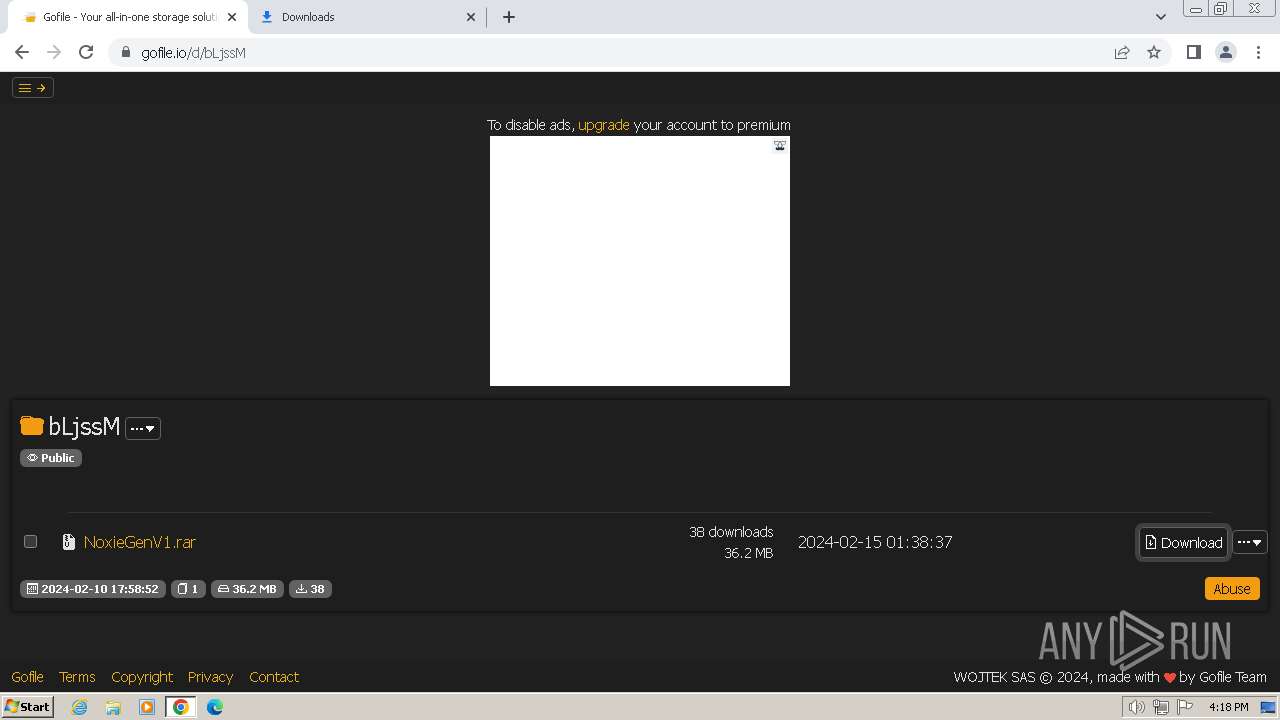Viewport: 1280px width, 720px height.
Task: Bookmark this tab with star
Action: pyautogui.click(x=1154, y=52)
